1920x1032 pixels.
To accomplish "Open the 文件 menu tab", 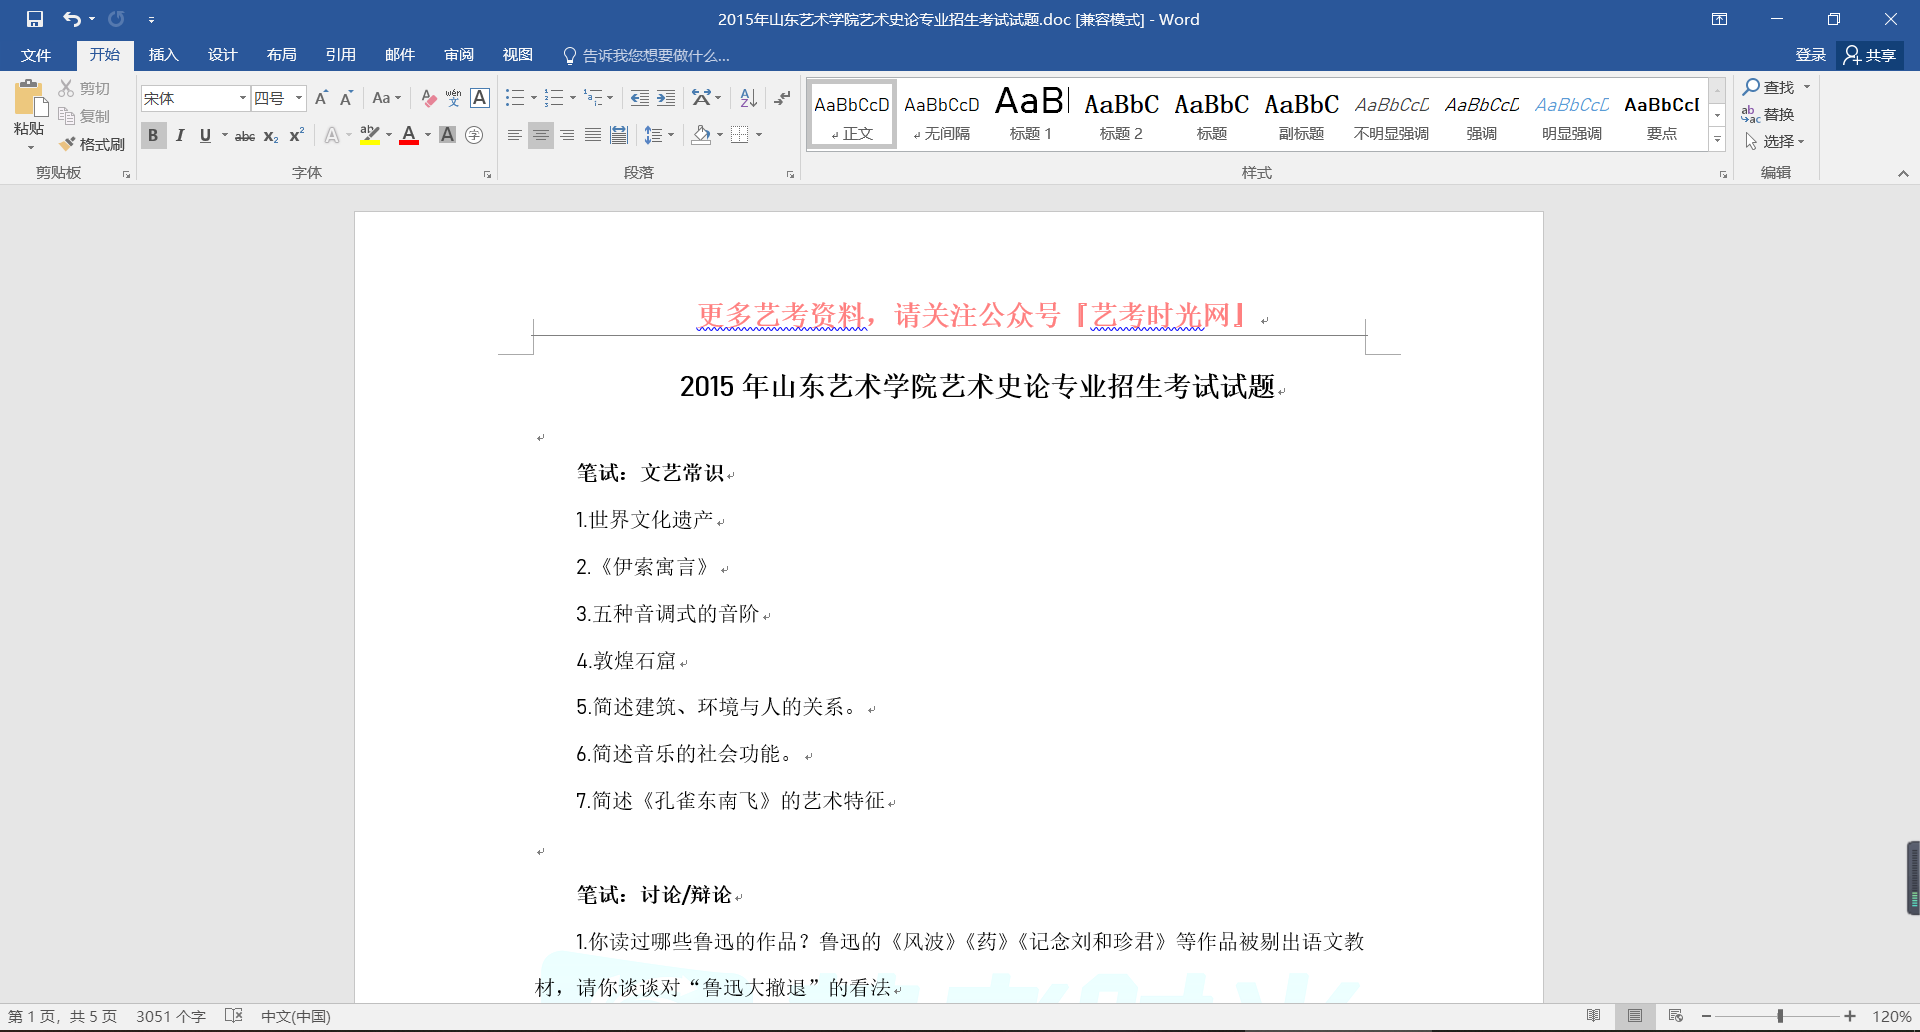I will click(36, 55).
